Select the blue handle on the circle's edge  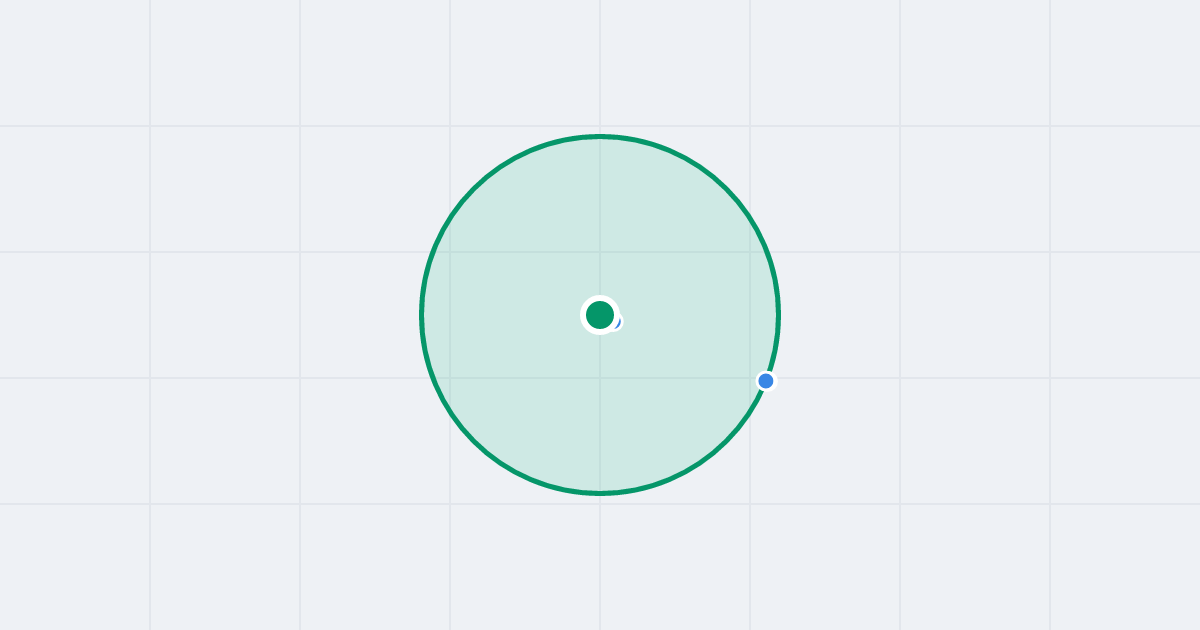766,381
